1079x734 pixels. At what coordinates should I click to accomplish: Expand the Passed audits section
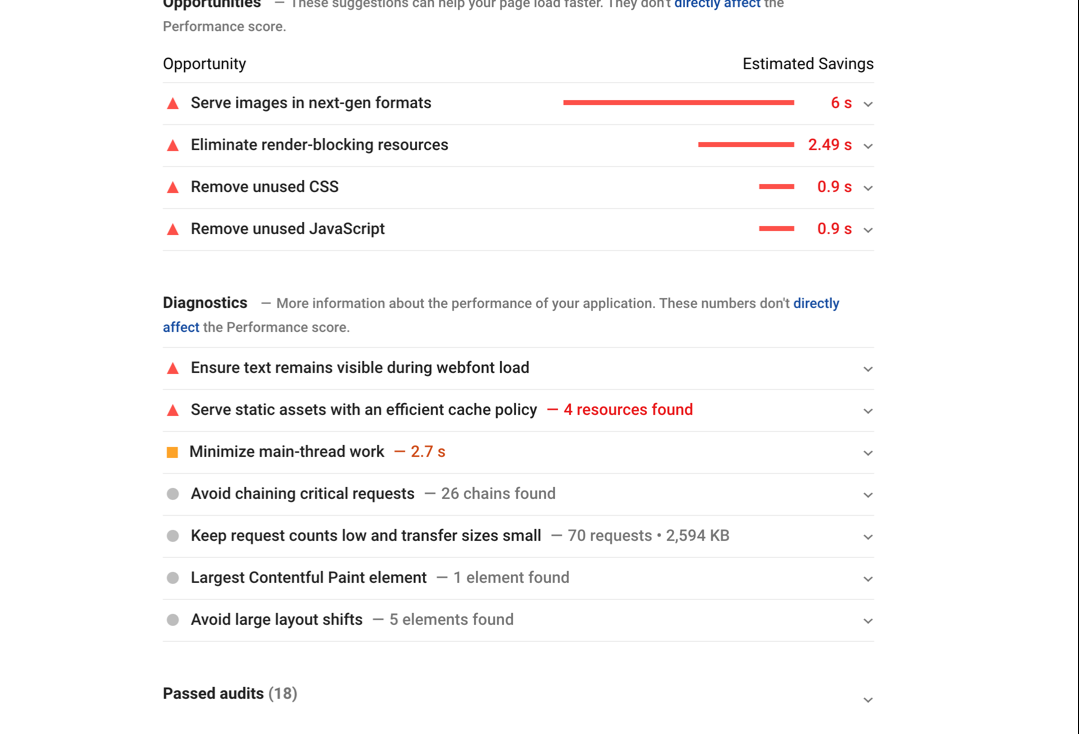[868, 700]
